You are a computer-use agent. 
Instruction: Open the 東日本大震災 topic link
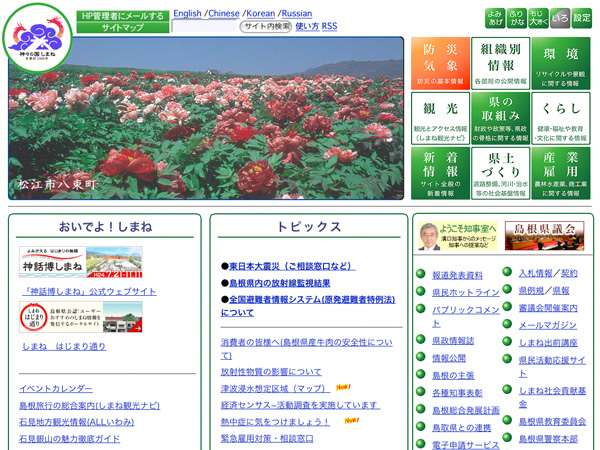pos(291,266)
